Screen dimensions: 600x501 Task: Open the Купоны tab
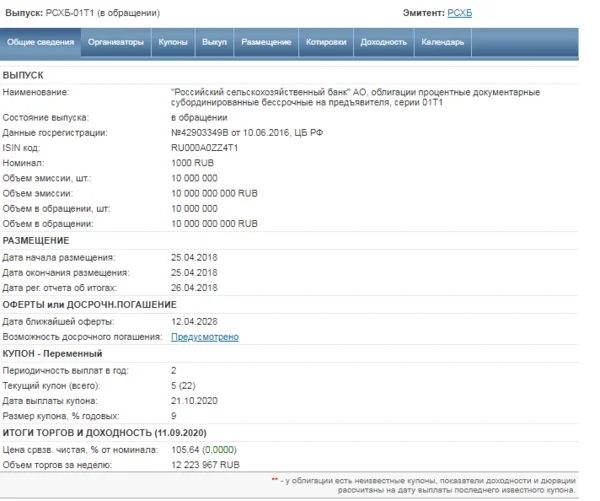[173, 42]
